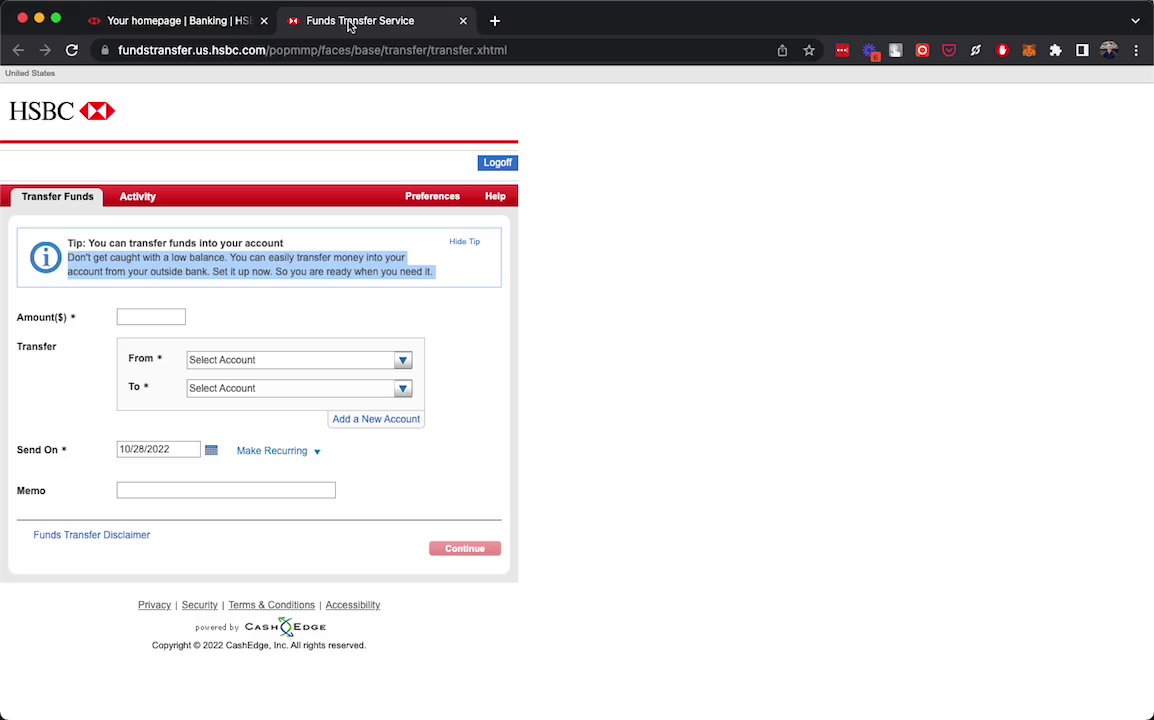1154x720 pixels.
Task: Click the MetaMask fox extension icon
Action: tap(1029, 50)
